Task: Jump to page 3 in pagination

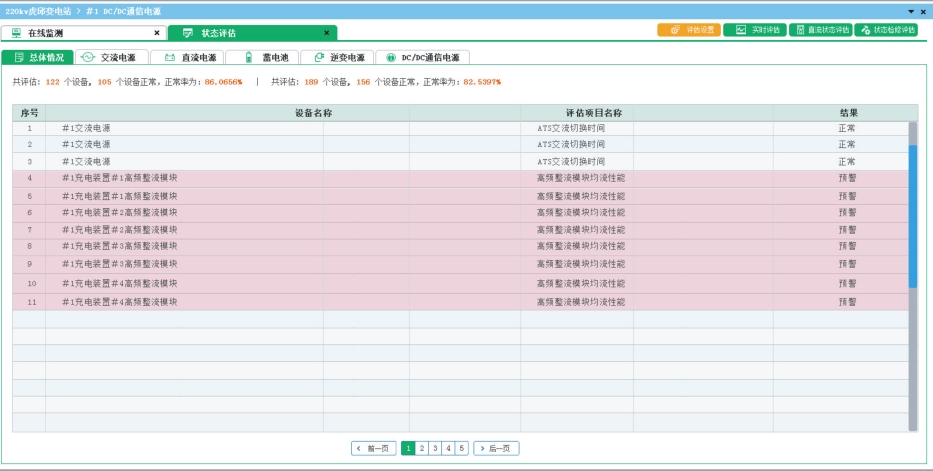Action: click(x=435, y=449)
